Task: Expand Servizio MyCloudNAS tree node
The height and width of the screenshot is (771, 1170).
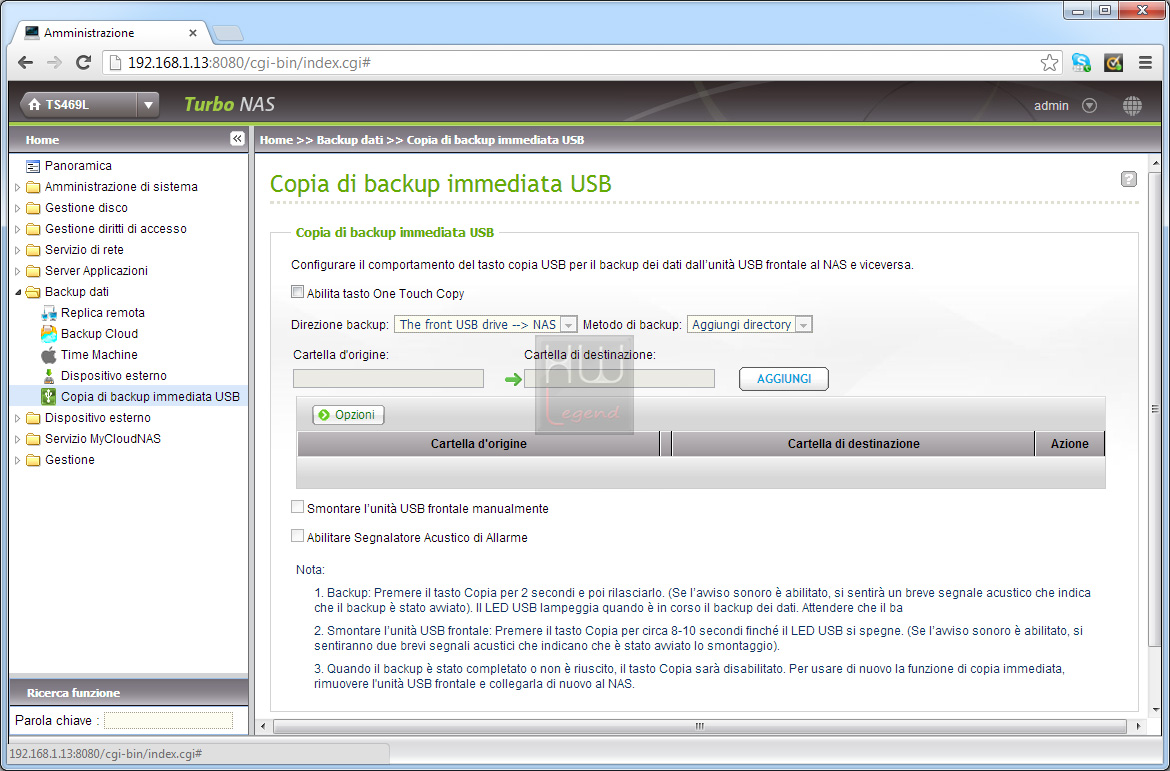Action: (x=18, y=439)
